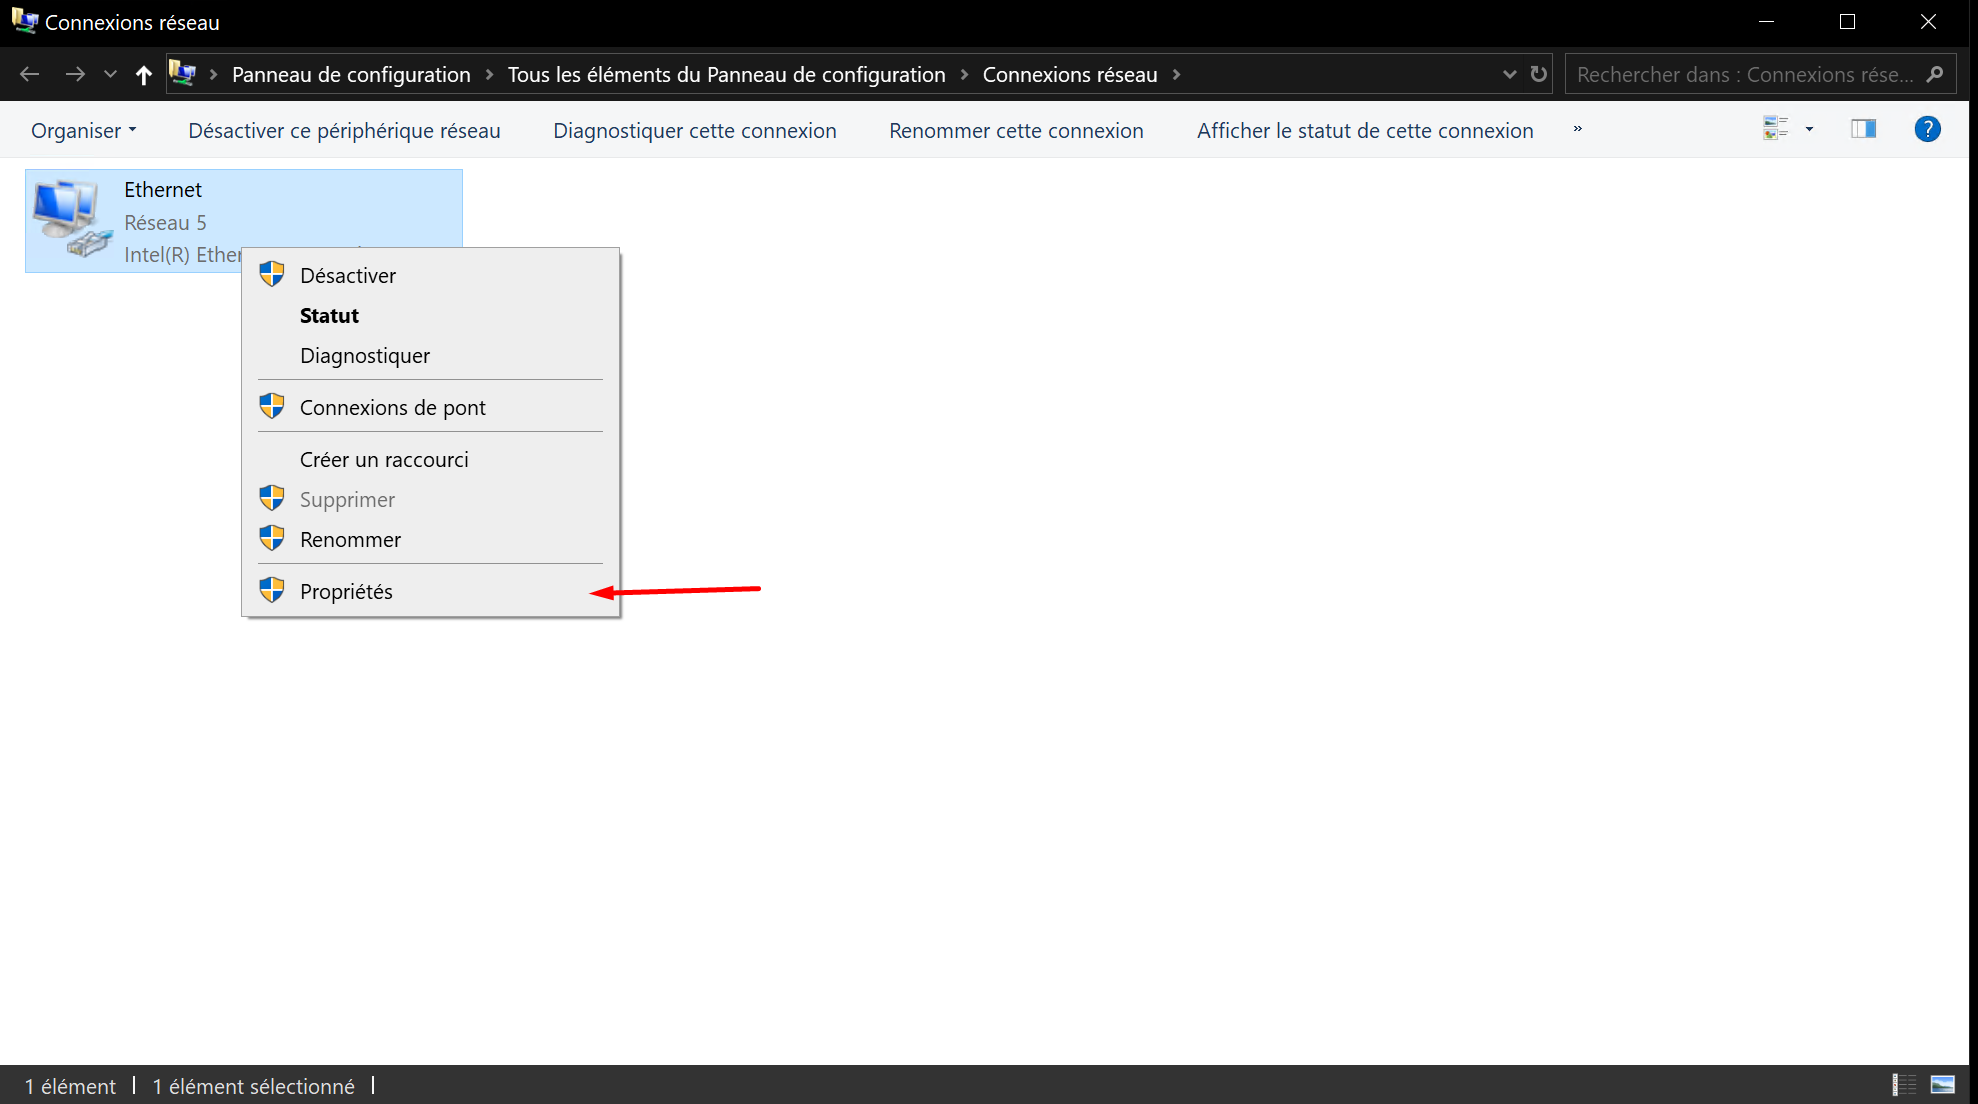Open "Tous les éléments du Panneau de configuration" breadcrumb
Screen dimensions: 1978x1104
tap(726, 74)
